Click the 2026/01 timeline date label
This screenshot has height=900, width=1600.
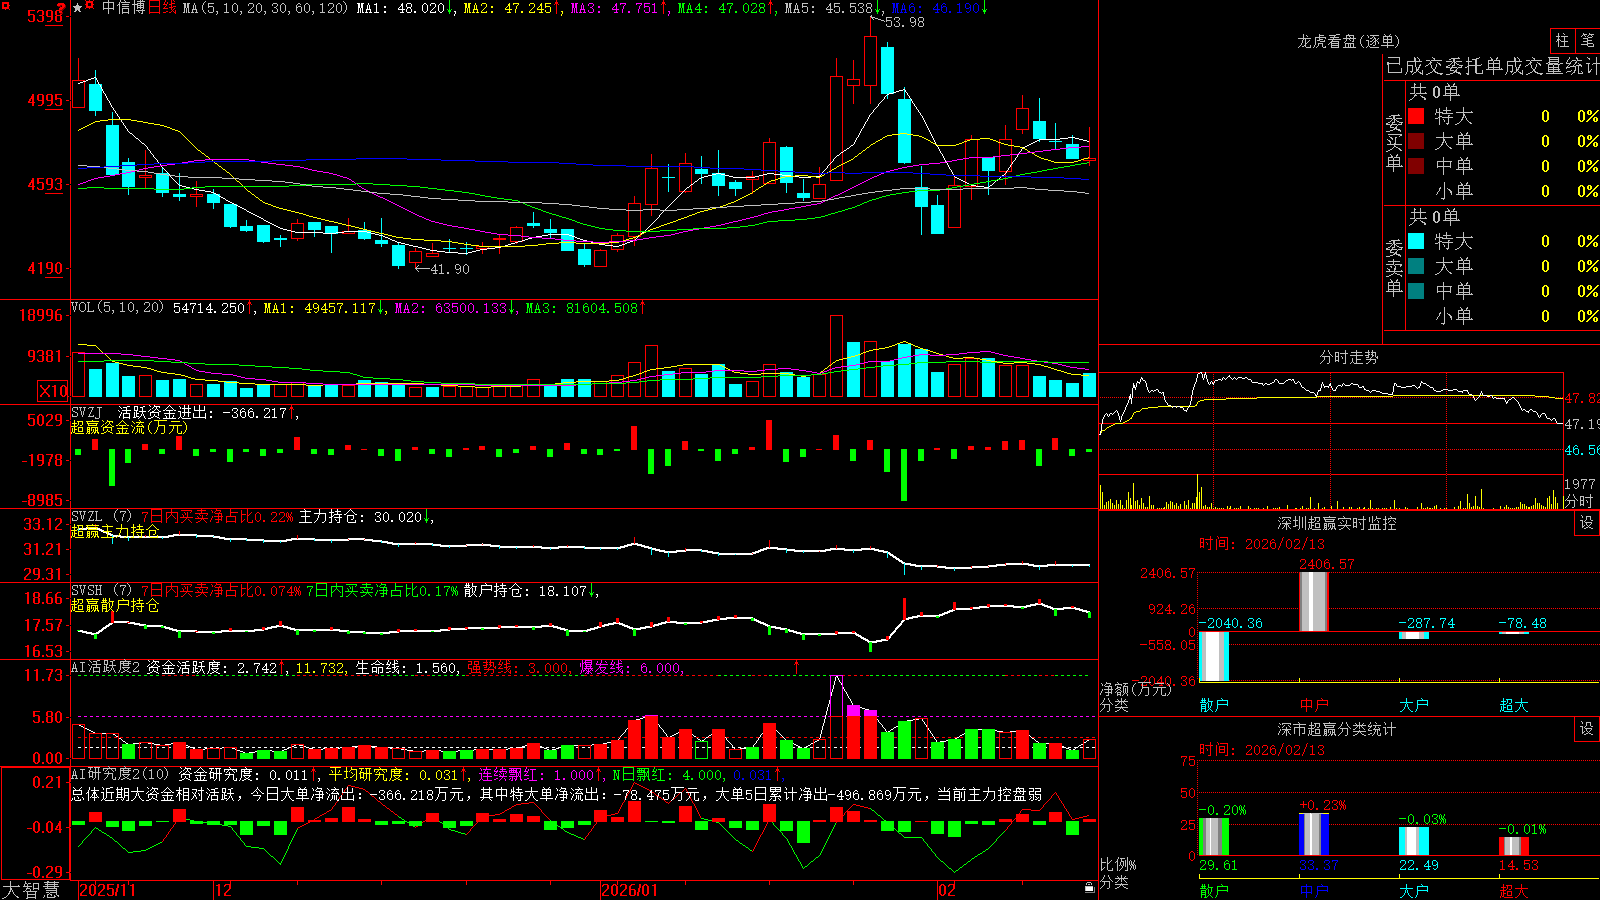coord(630,890)
